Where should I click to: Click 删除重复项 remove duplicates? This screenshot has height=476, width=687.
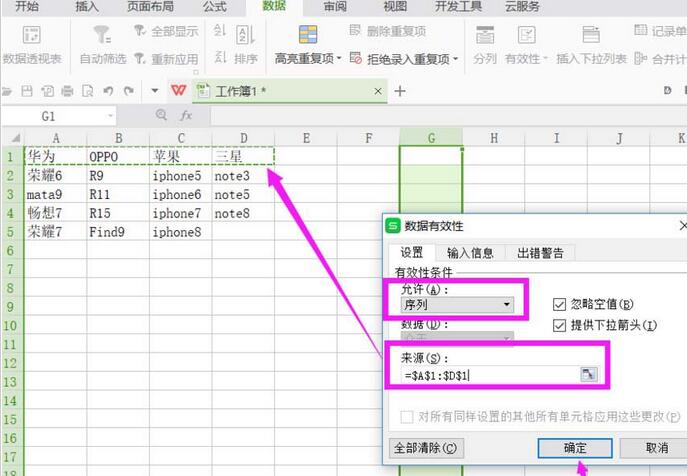(388, 31)
